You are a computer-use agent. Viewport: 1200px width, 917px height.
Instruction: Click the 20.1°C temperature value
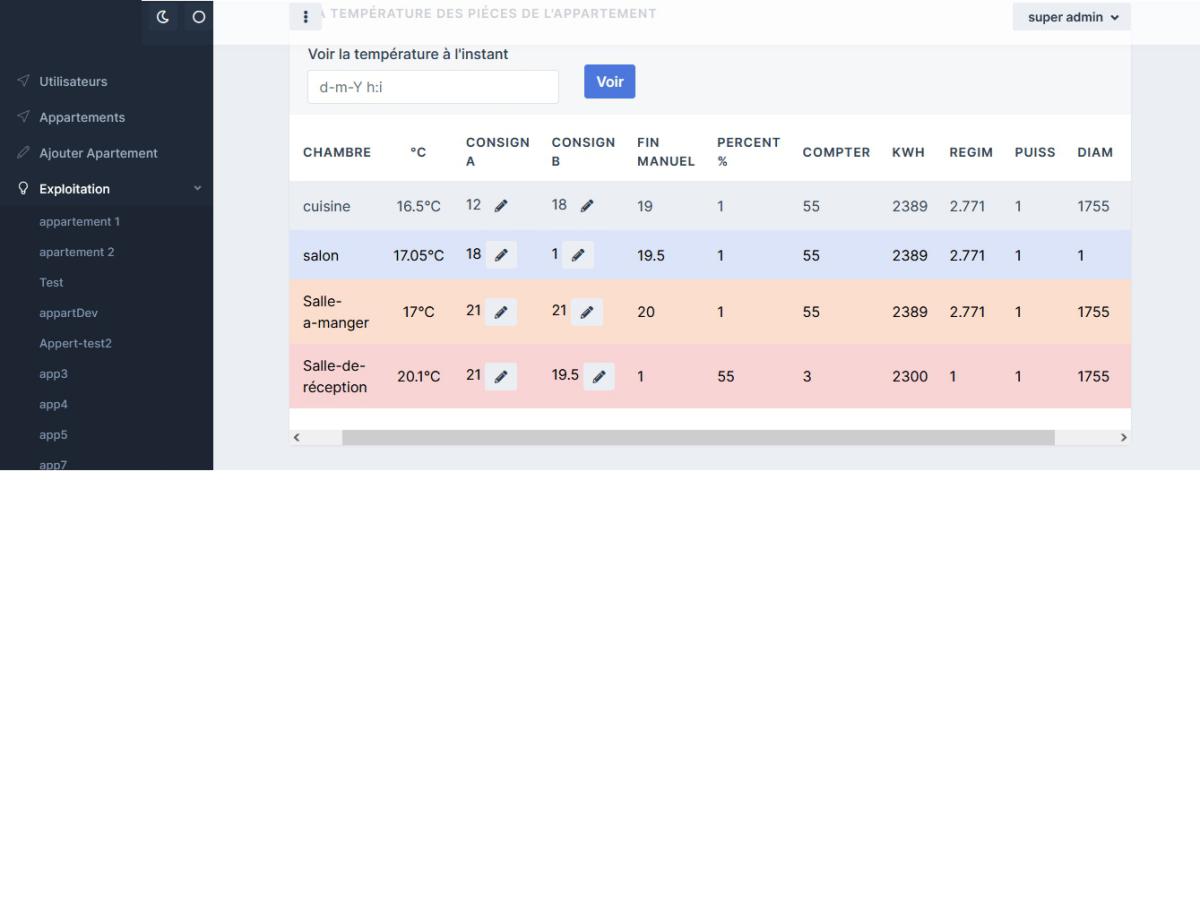tap(418, 377)
